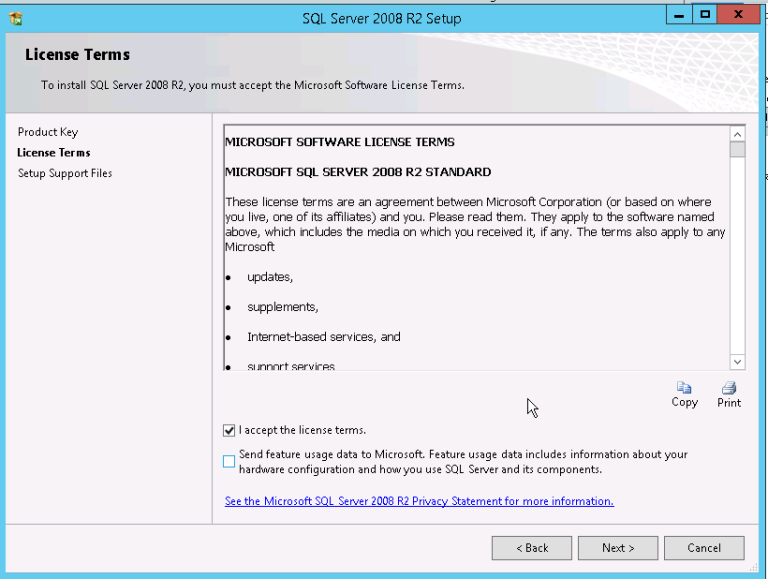The image size is (768, 579).
Task: Click the license text scroll down arrow
Action: pos(737,362)
